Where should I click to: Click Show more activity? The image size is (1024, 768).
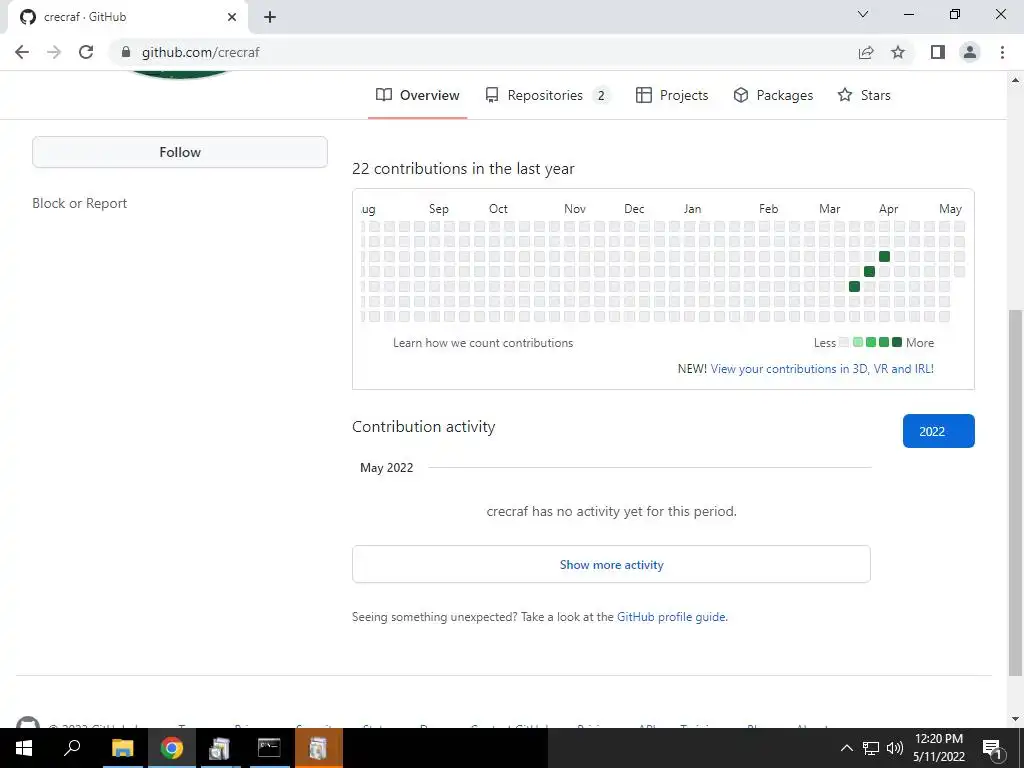pyautogui.click(x=611, y=564)
